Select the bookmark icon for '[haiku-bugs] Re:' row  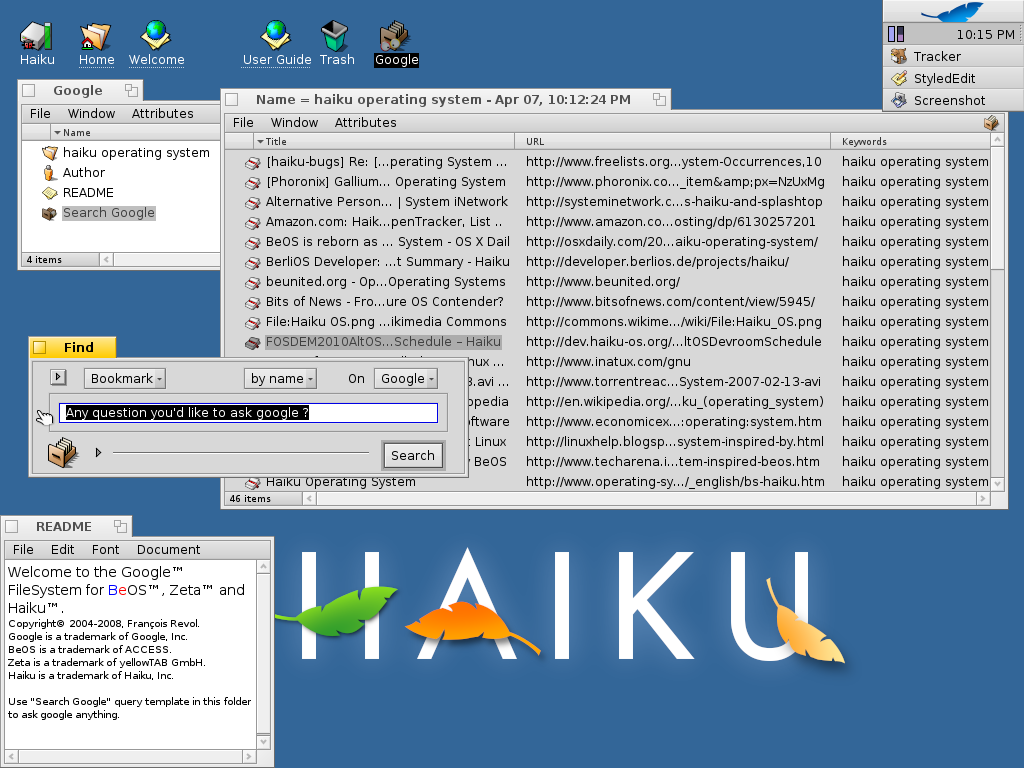(253, 163)
